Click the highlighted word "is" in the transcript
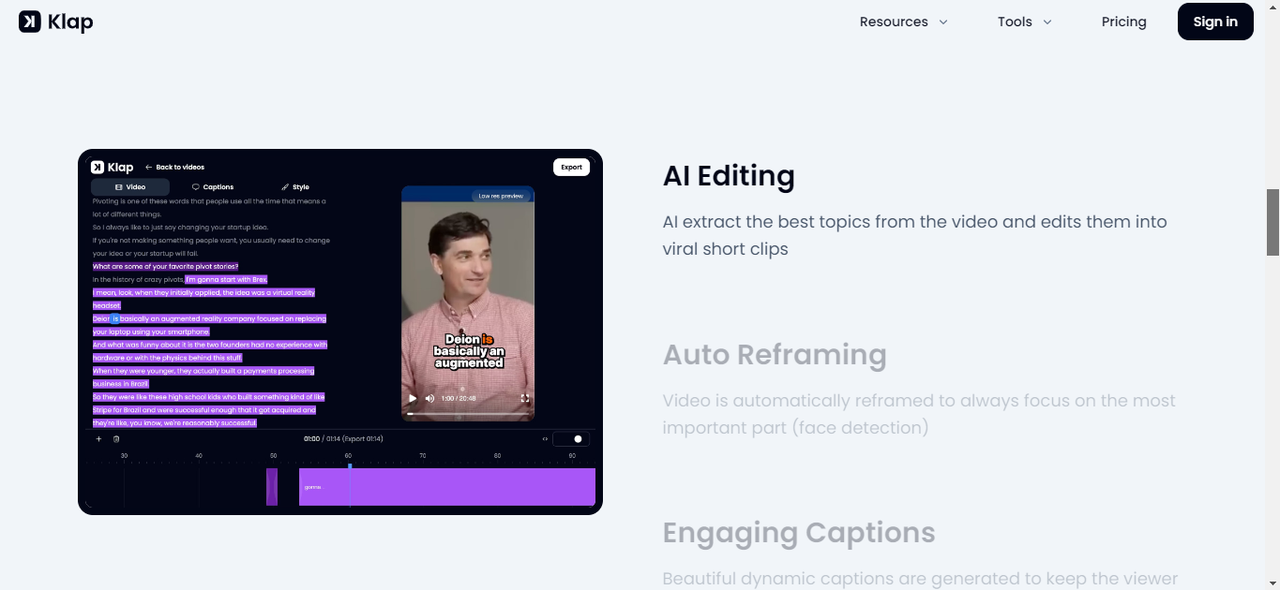1280x590 pixels. pyautogui.click(x=115, y=319)
